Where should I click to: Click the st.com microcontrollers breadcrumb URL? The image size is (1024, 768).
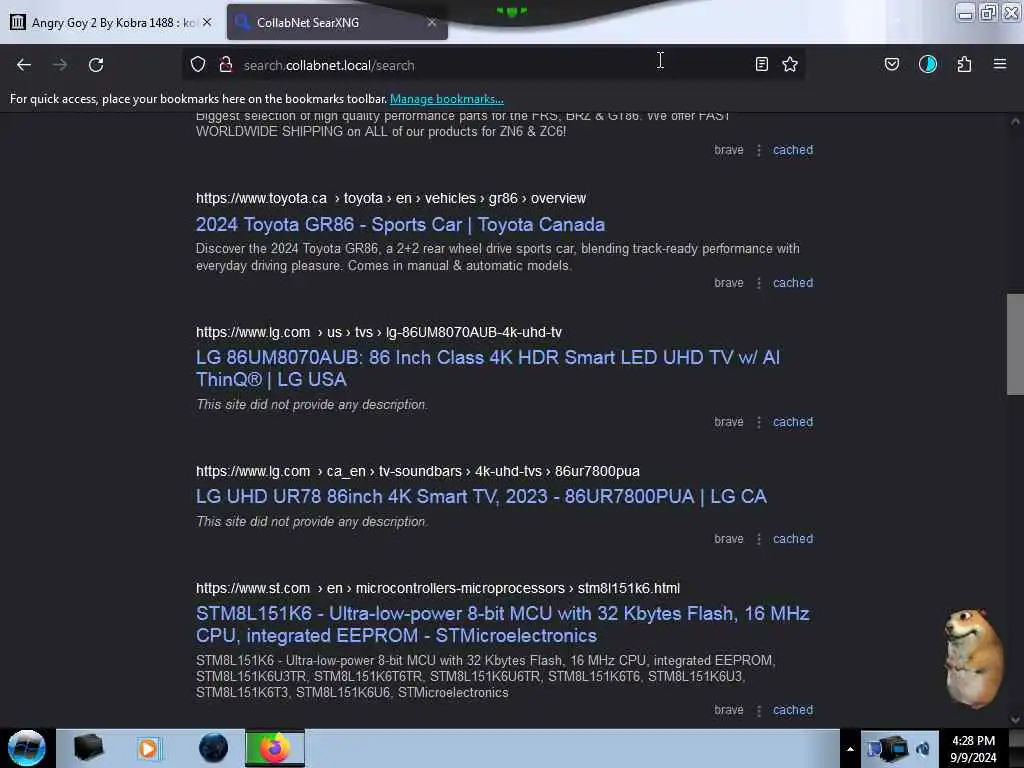click(x=438, y=588)
